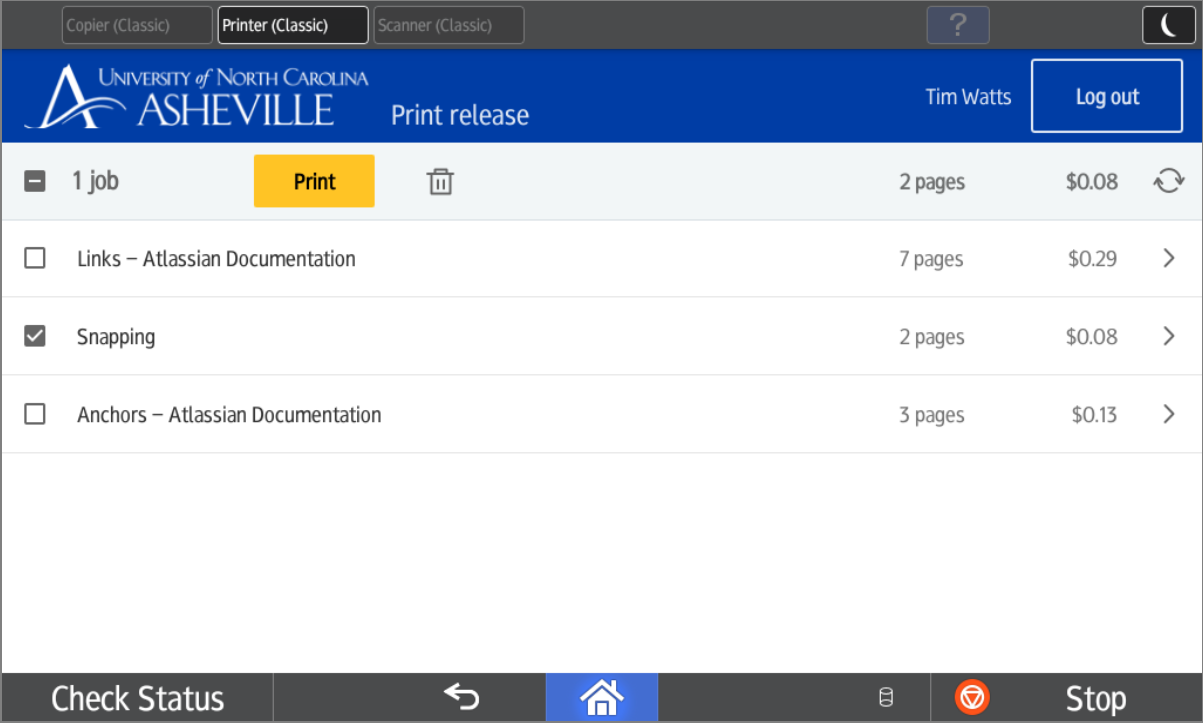Image resolution: width=1203 pixels, height=723 pixels.
Task: Toggle the select-all jobs checkbox
Action: 35,182
